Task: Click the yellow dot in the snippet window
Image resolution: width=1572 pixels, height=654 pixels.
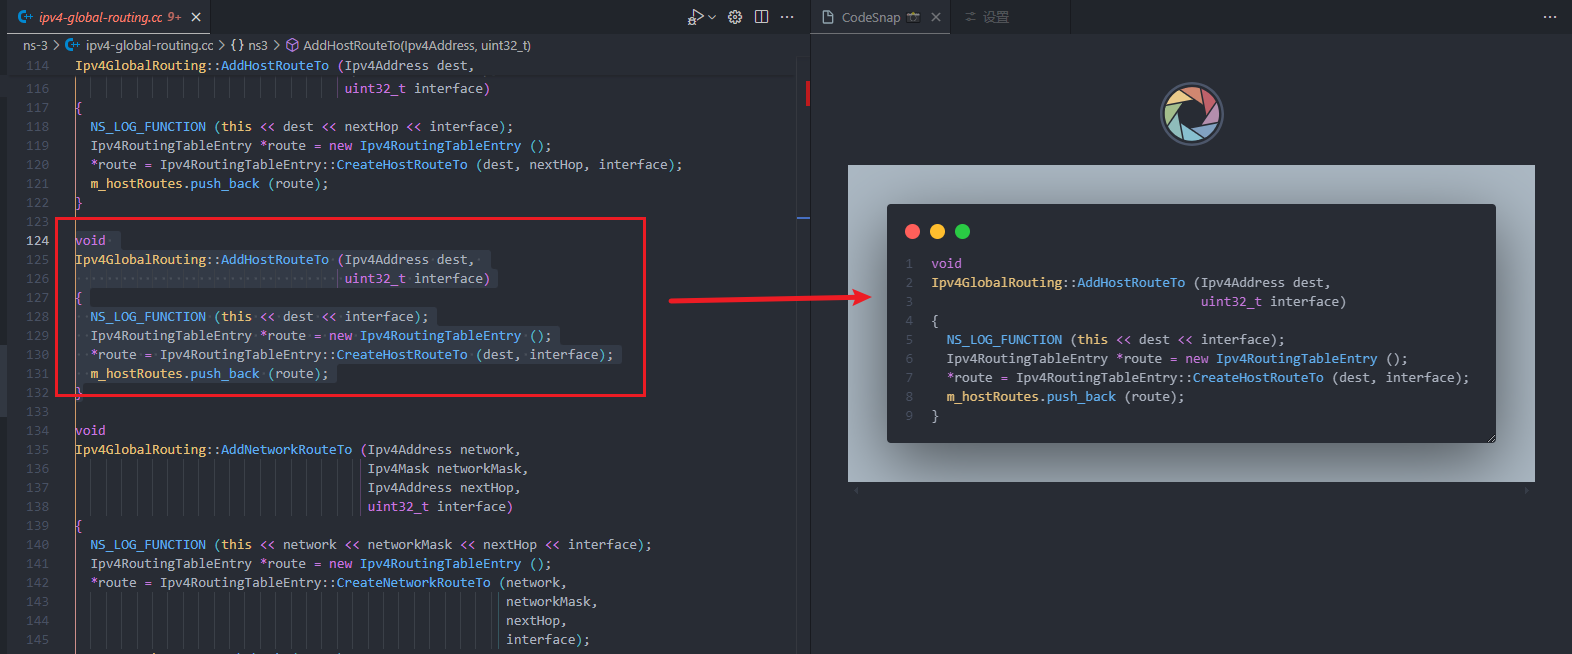Action: click(x=937, y=232)
